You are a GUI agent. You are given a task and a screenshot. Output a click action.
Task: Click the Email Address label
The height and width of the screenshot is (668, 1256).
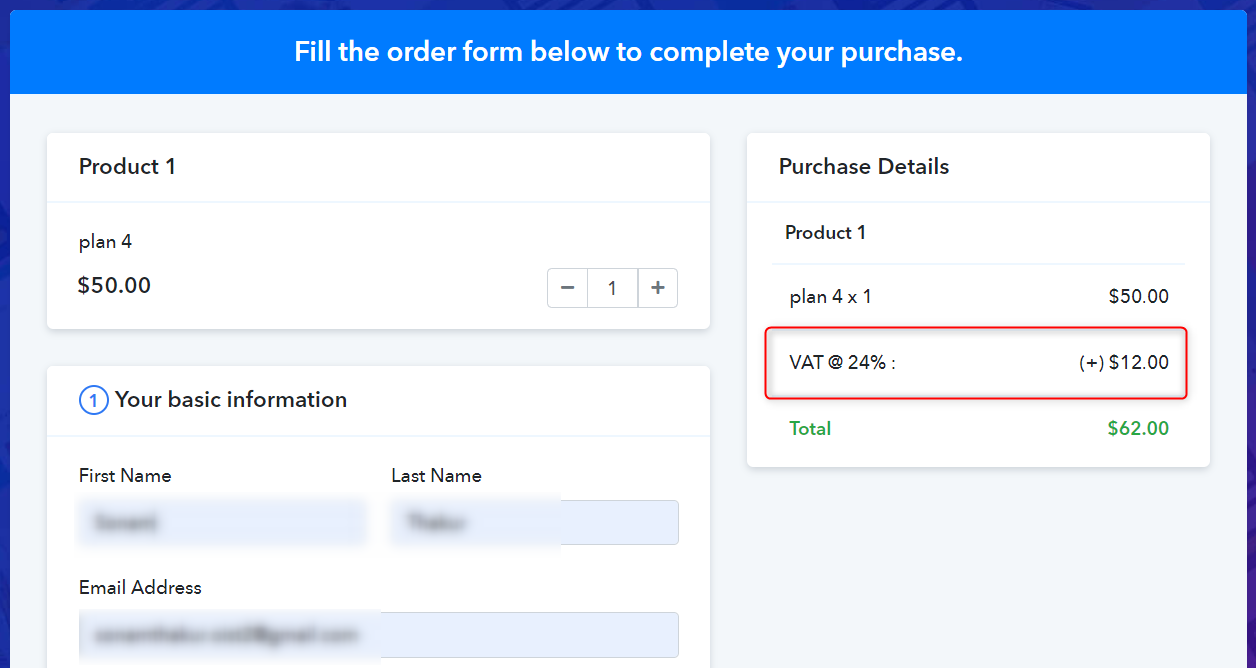pyautogui.click(x=140, y=588)
